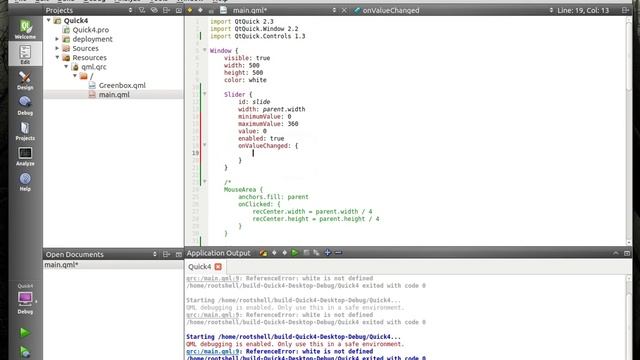Minimize the Application Output pane
This screenshot has width=640, height=360.
(x=616, y=253)
